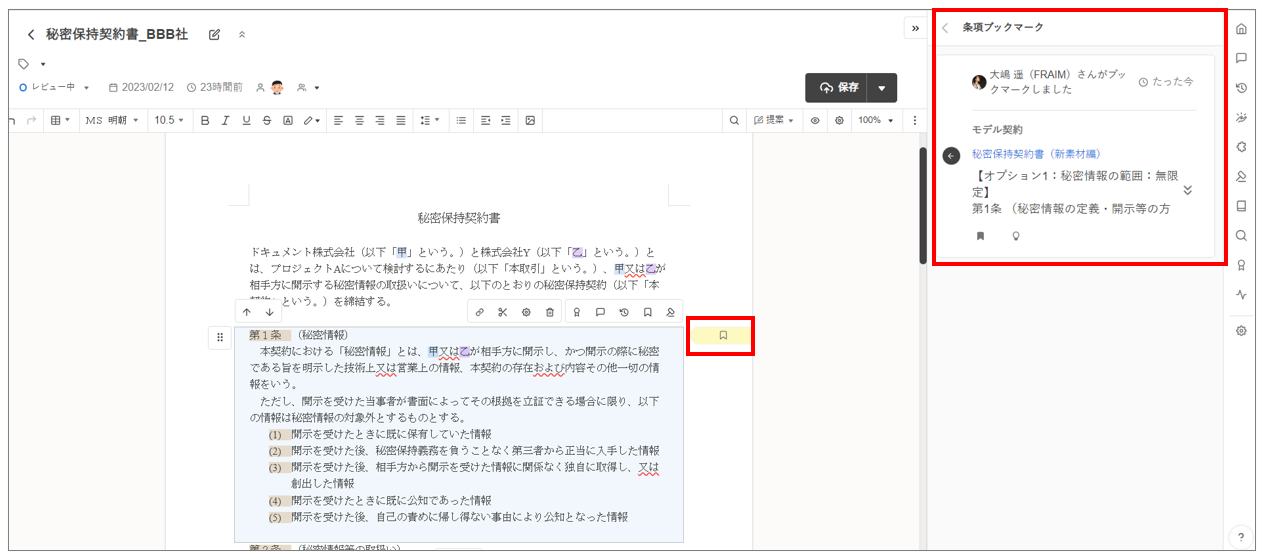
Task: Click the yellow bookmark marker beside 第1条
Action: (x=722, y=335)
